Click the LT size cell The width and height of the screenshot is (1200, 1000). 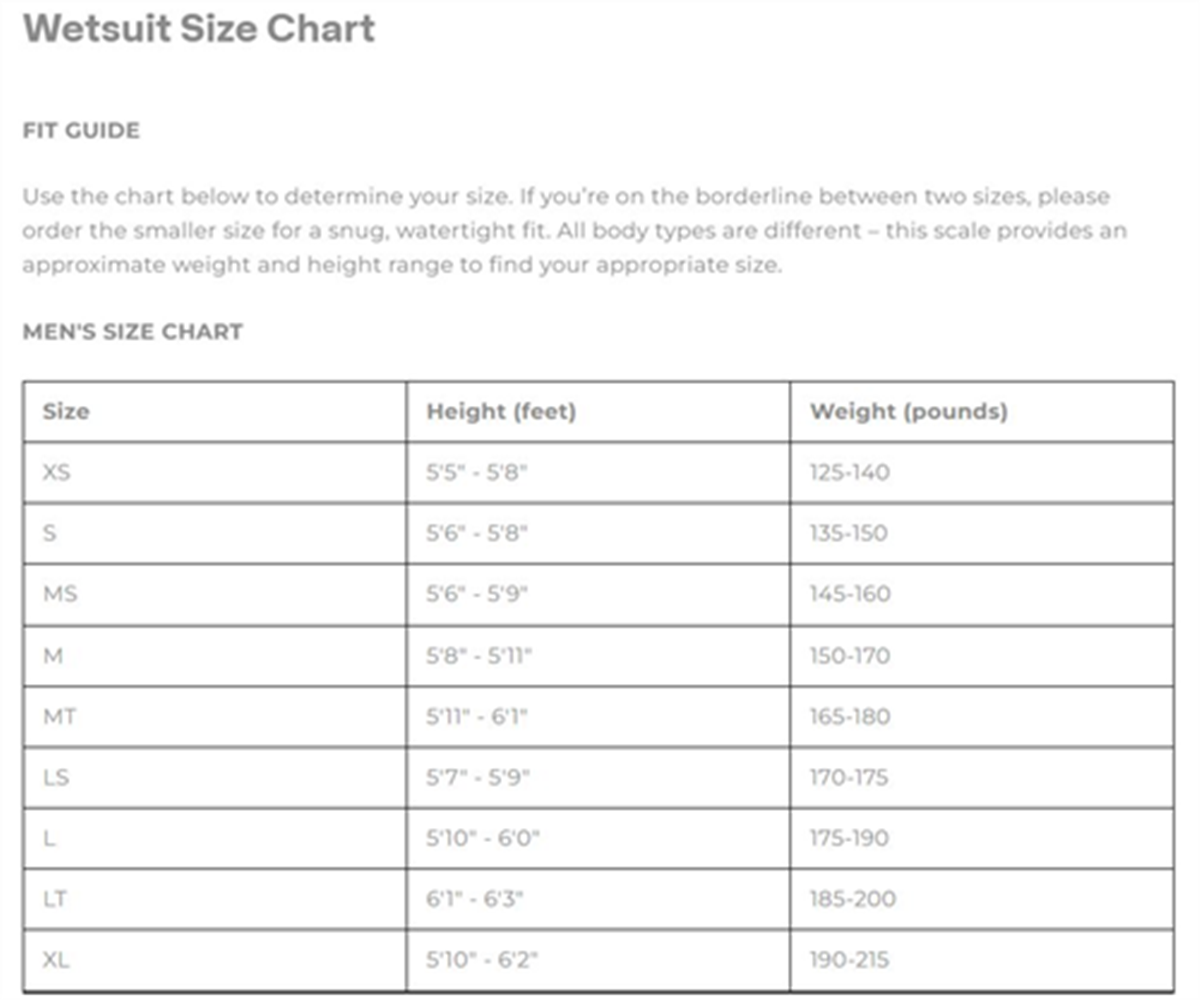tap(56, 899)
